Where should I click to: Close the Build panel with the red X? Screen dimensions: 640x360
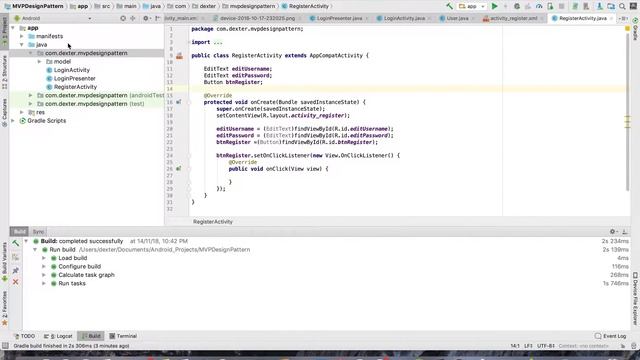coord(16,282)
